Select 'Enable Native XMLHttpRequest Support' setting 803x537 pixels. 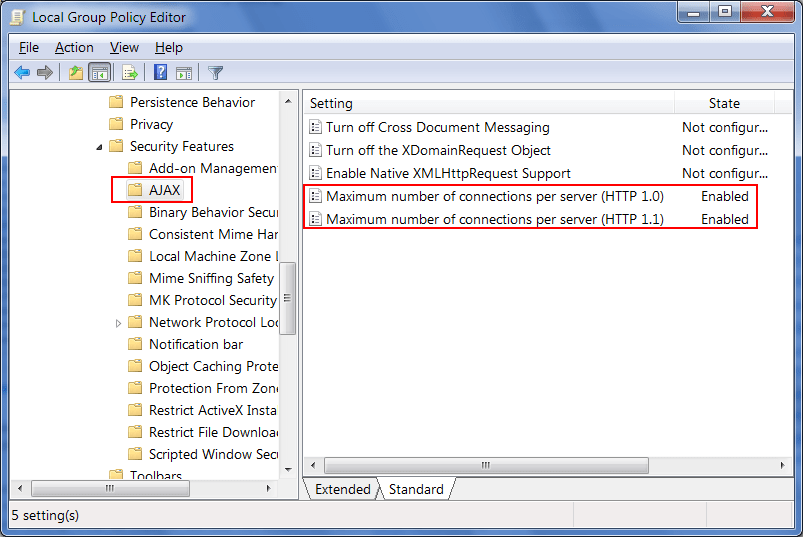click(x=448, y=173)
